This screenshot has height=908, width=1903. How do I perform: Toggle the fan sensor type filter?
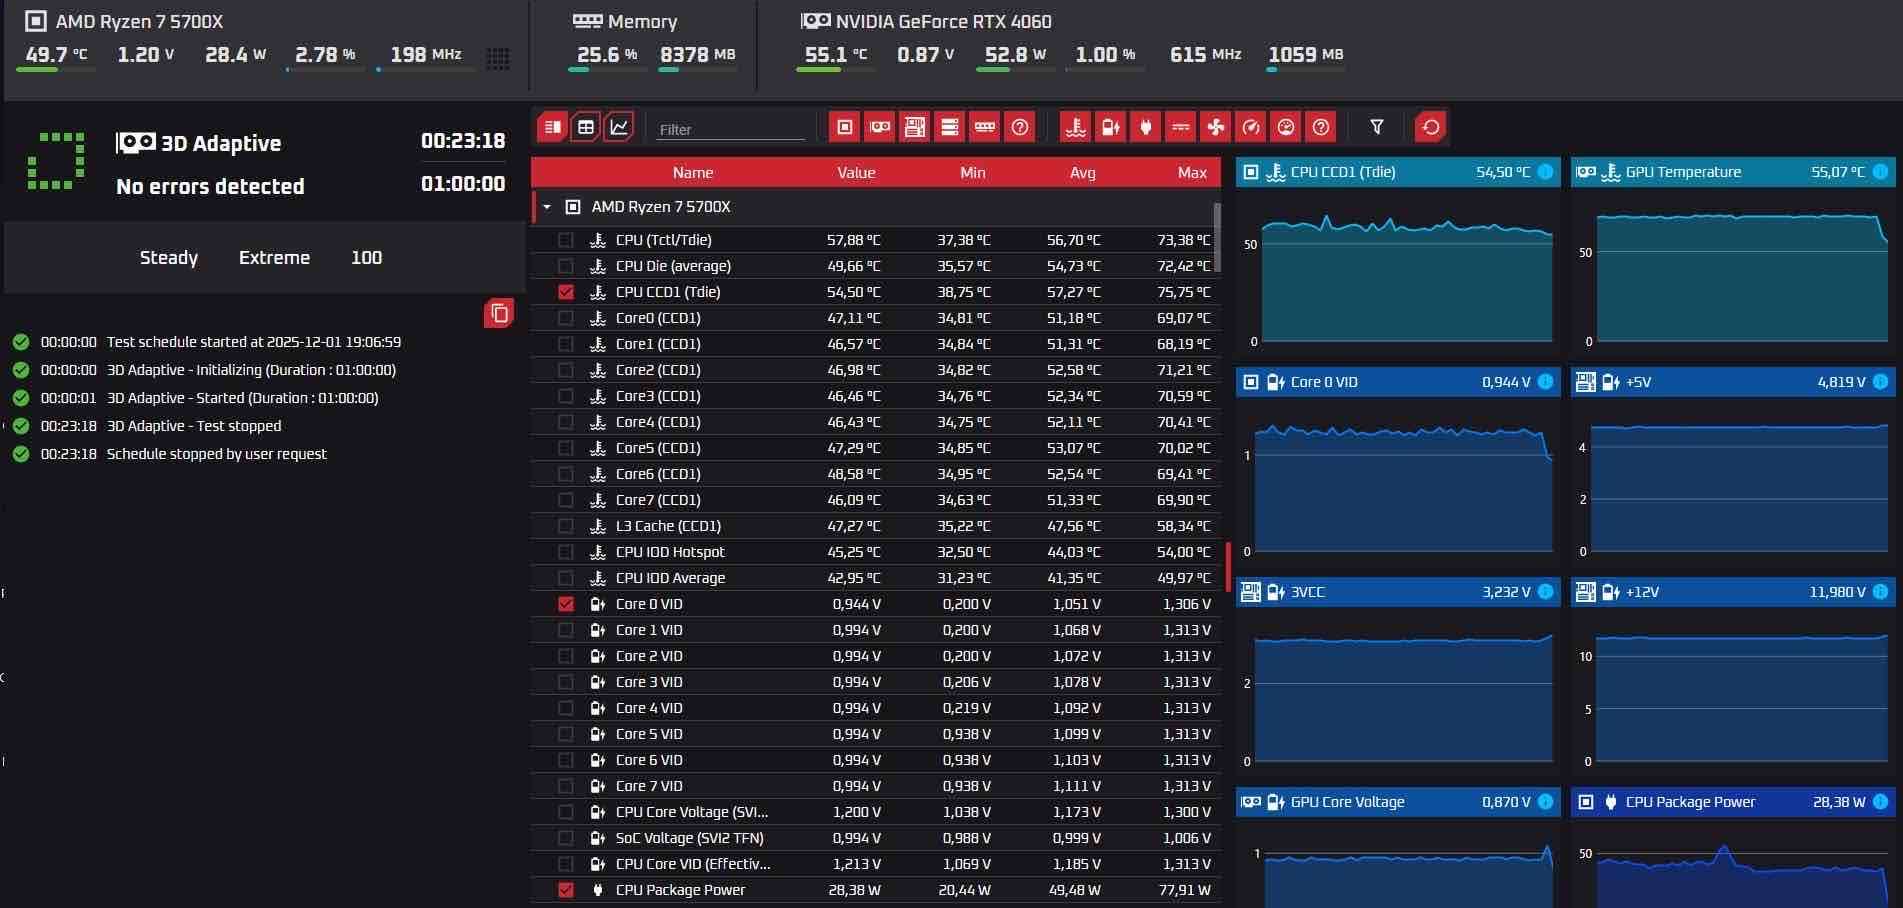(1216, 127)
